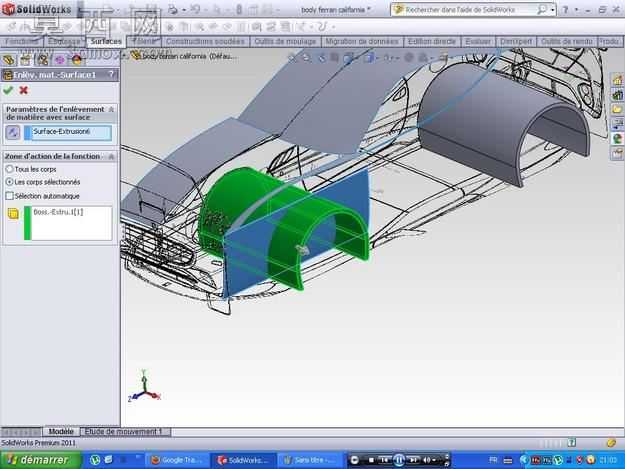Screen dimensions: 625x469
Task: Open the Sans titre taskbar window
Action: click(x=309, y=460)
